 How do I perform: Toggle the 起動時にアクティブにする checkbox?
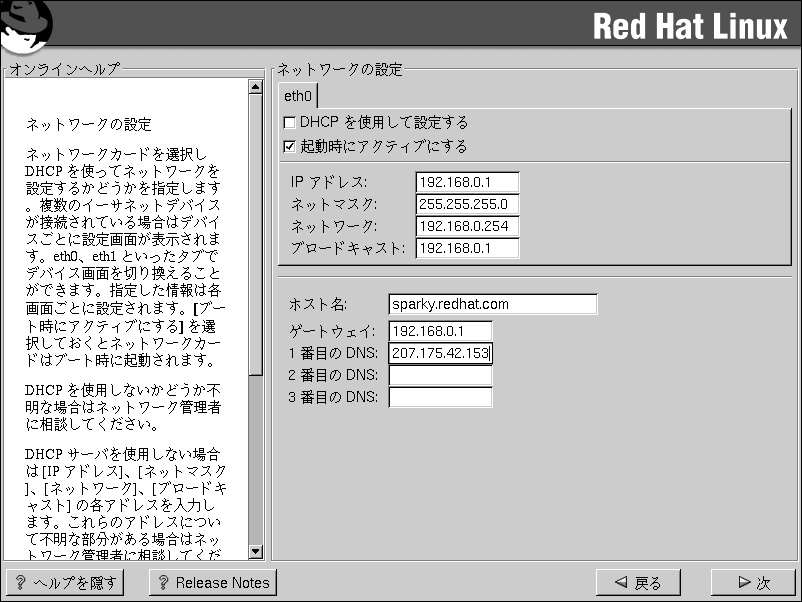tap(290, 147)
